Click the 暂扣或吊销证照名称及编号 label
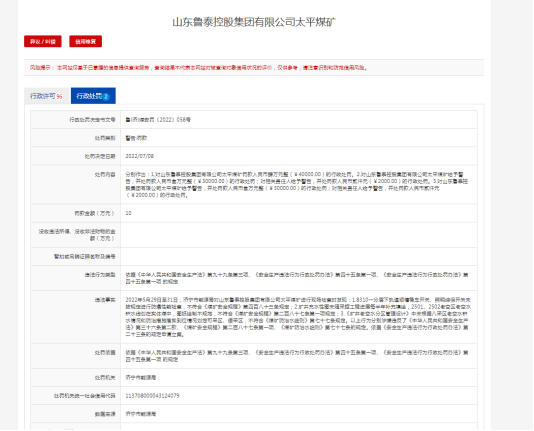Viewport: 534px width, 431px height. (84, 257)
